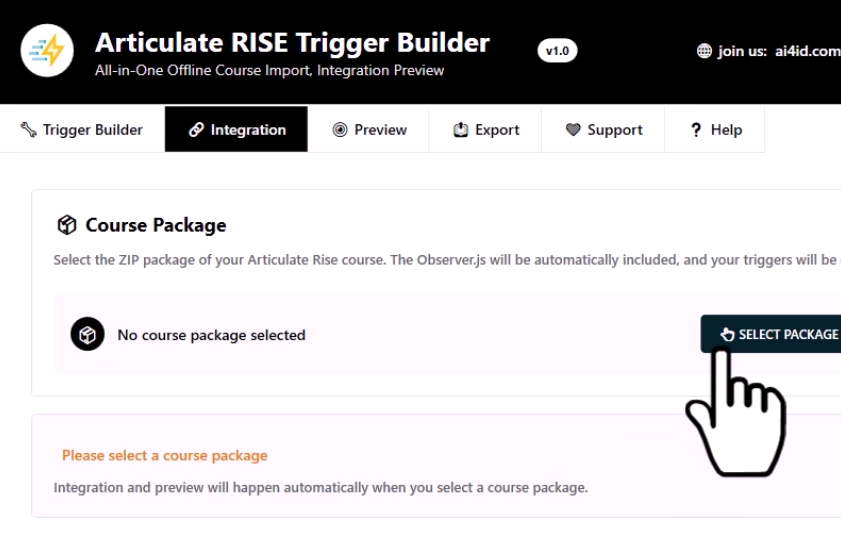
Task: Click the wrench icon on Trigger Builder tab
Action: pos(28,130)
